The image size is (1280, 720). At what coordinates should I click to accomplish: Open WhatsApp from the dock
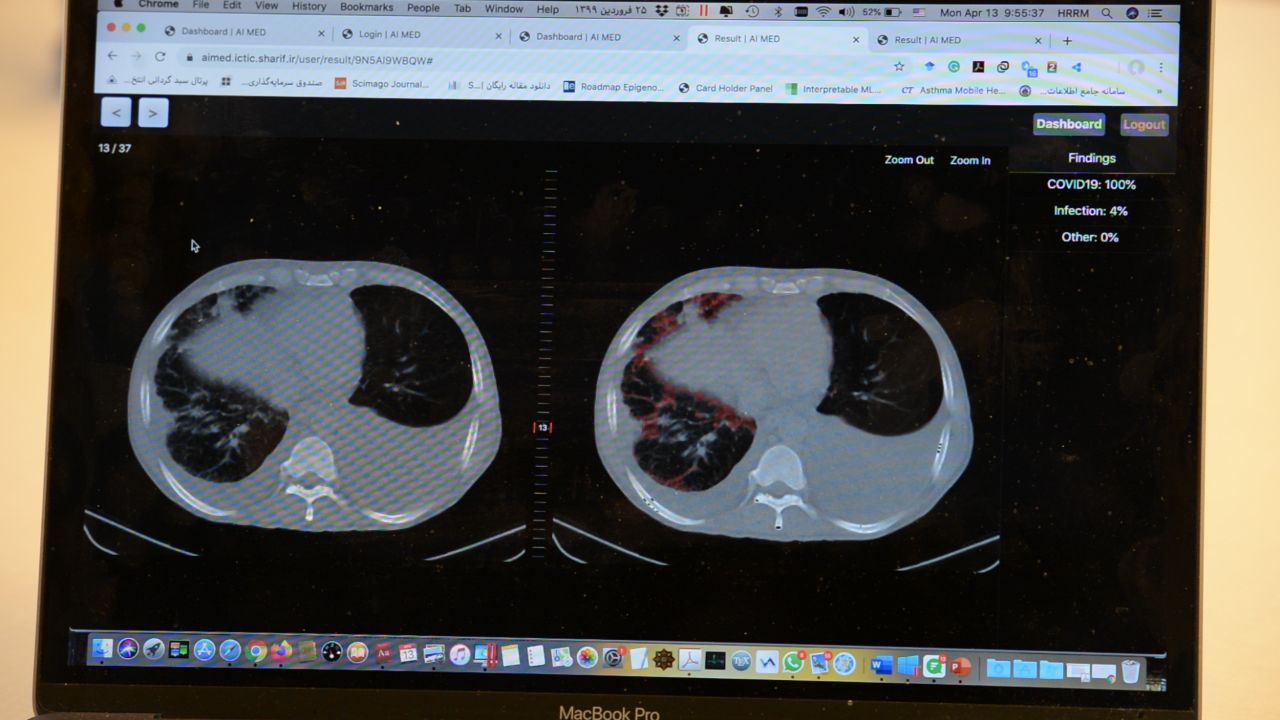[793, 661]
